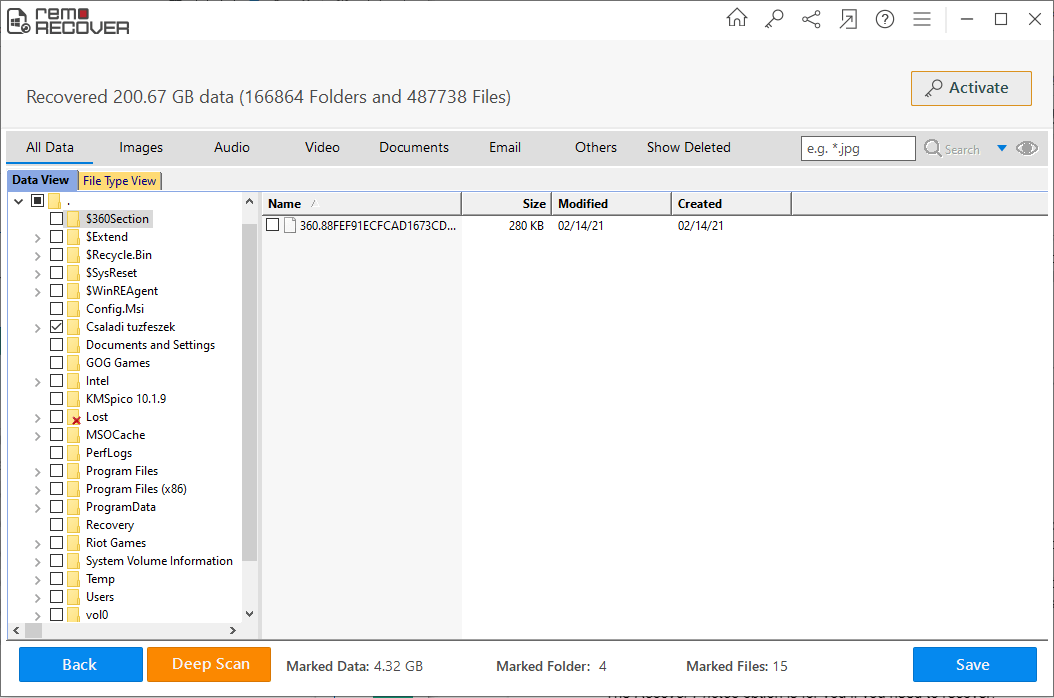Switch to the Audio tab
This screenshot has width=1054, height=698.
click(x=232, y=147)
